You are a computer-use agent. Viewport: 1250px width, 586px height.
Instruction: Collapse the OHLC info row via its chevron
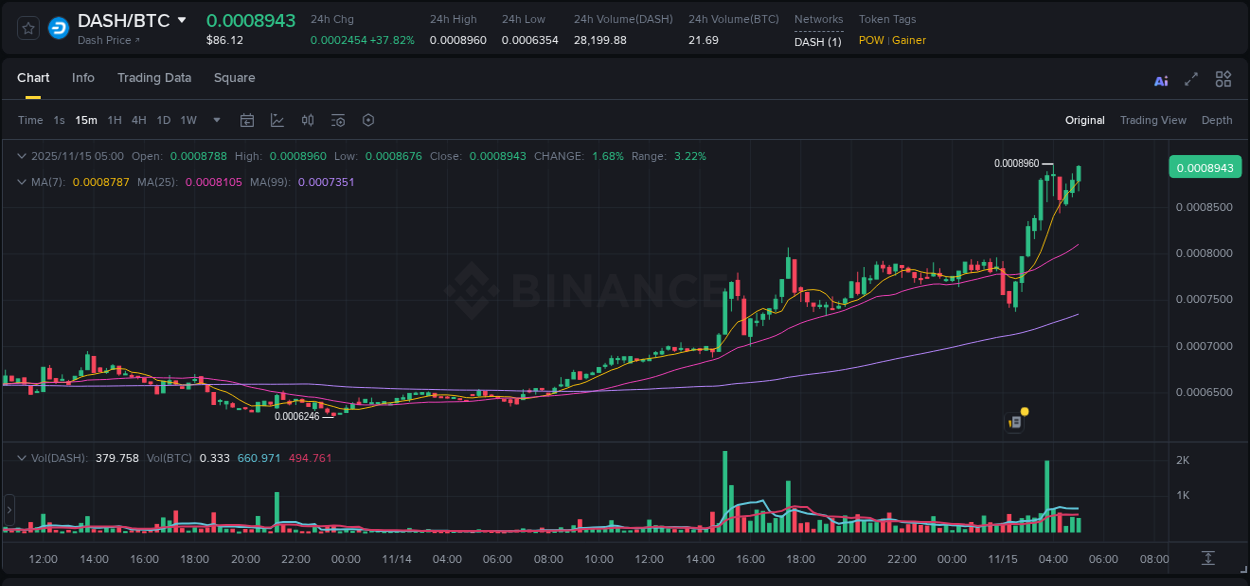[x=22, y=156]
